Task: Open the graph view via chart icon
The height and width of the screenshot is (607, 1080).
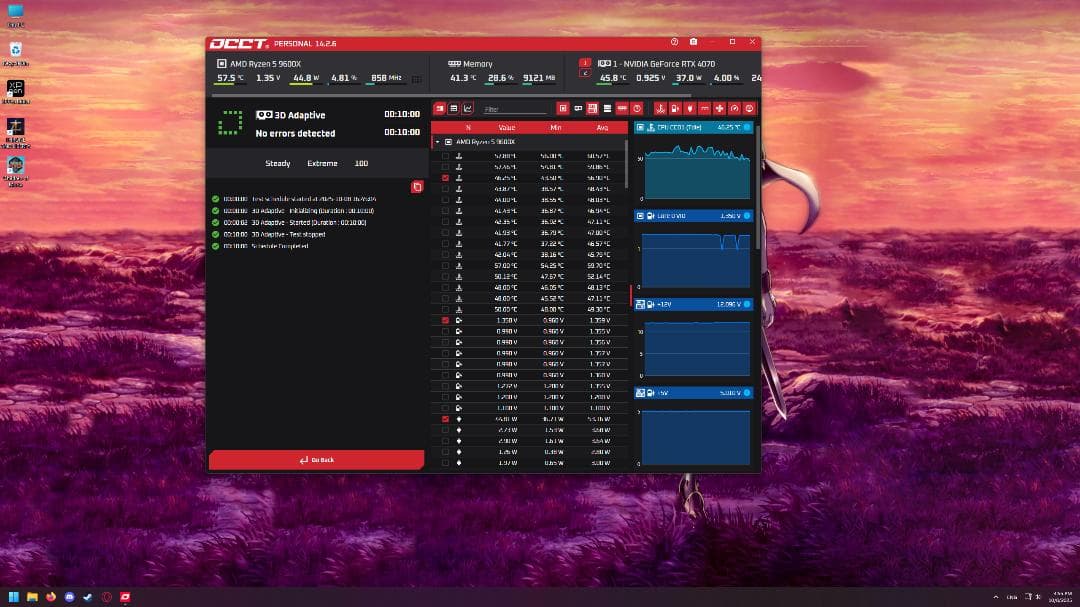Action: [467, 108]
